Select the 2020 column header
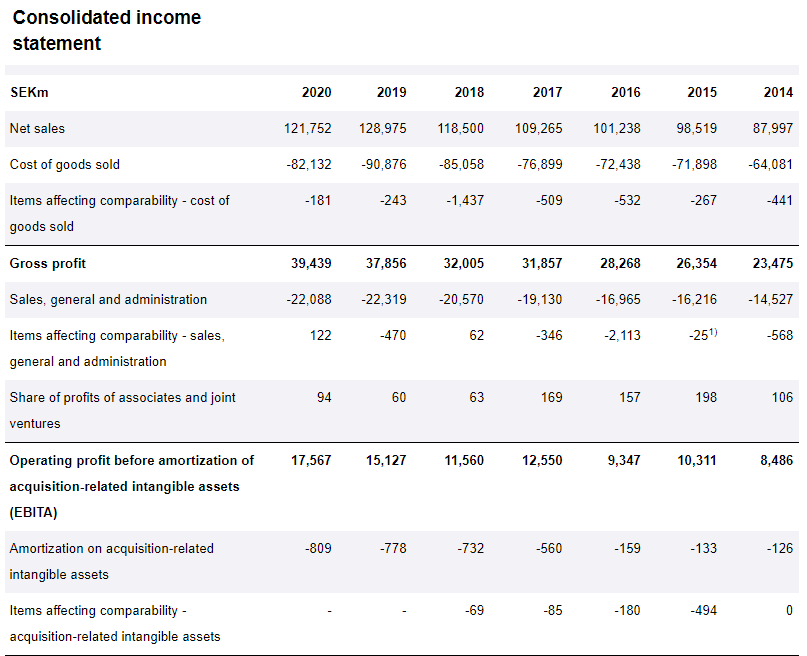This screenshot has width=807, height=656. pyautogui.click(x=316, y=93)
